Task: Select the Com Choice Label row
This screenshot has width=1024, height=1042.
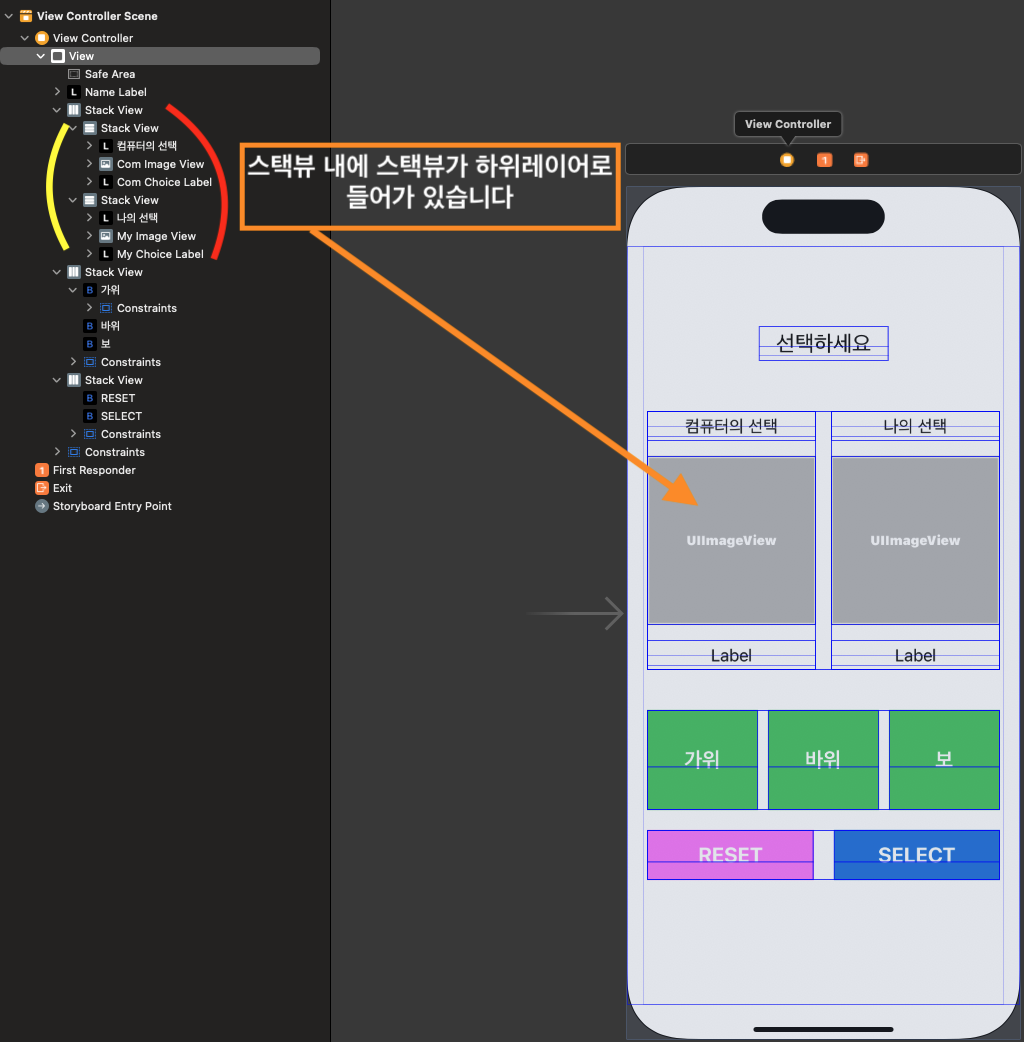Action: (160, 181)
